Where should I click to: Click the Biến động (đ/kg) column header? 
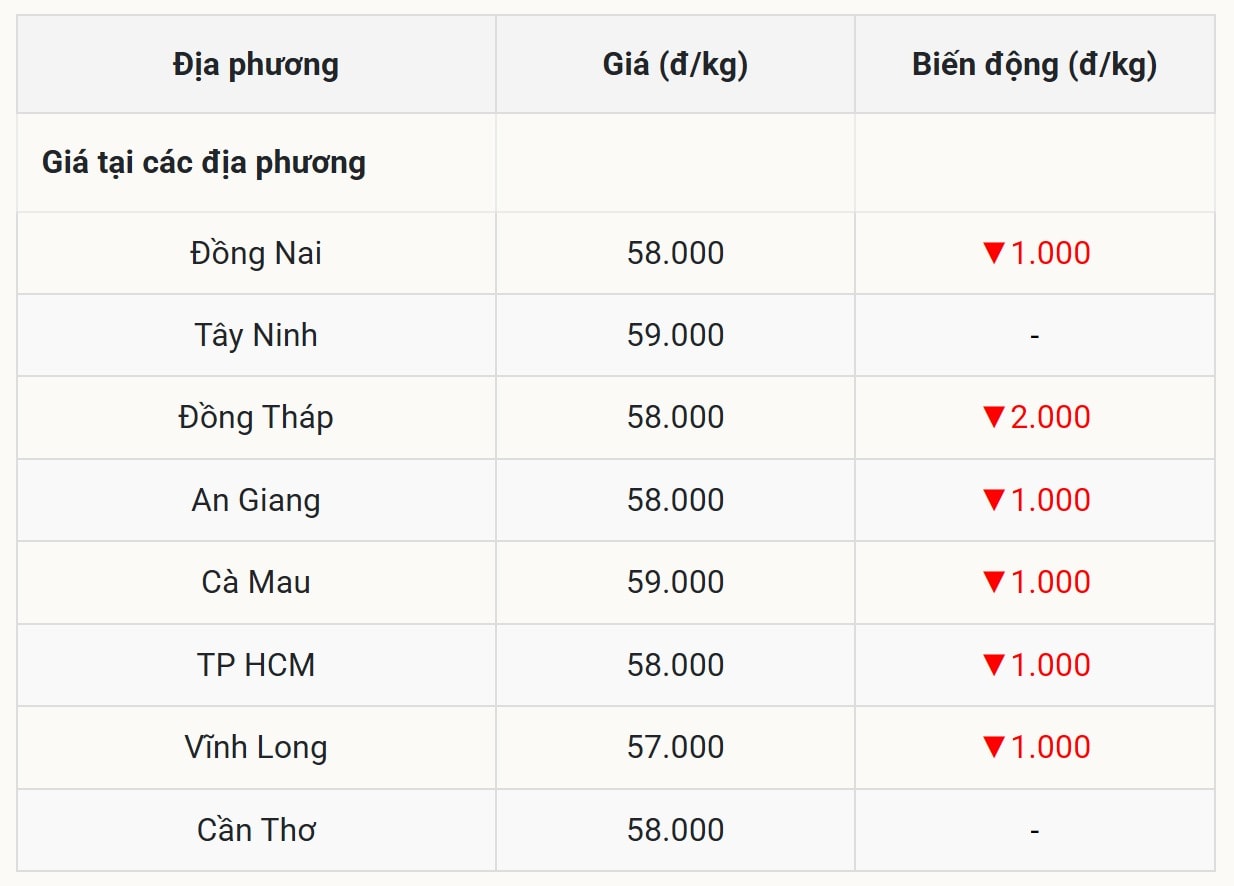click(1034, 65)
